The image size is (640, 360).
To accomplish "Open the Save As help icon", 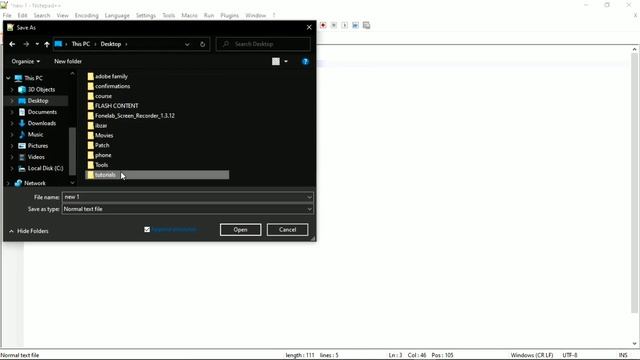I will [x=305, y=62].
